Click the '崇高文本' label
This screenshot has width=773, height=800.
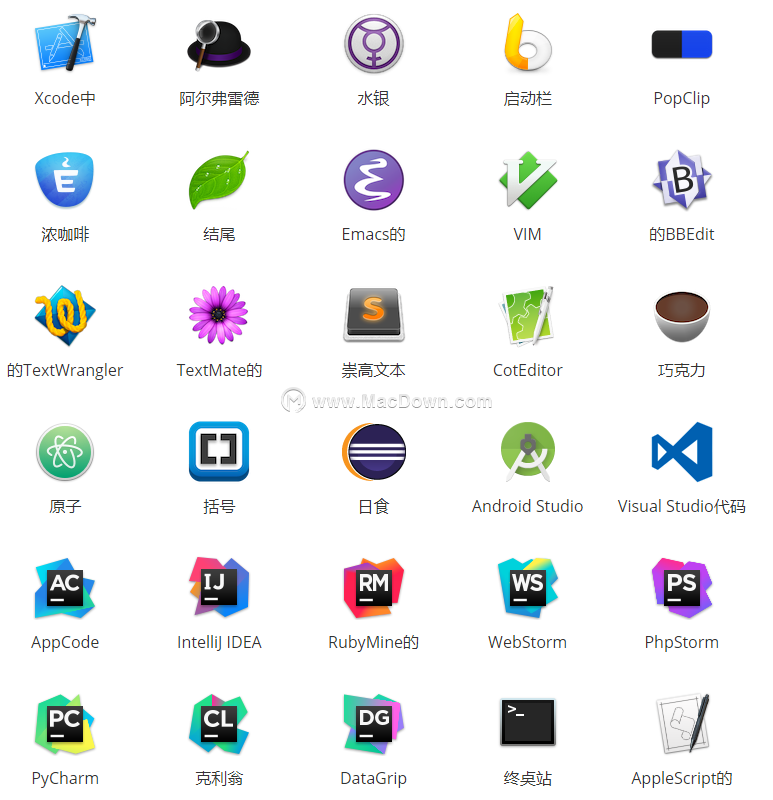pos(373,370)
